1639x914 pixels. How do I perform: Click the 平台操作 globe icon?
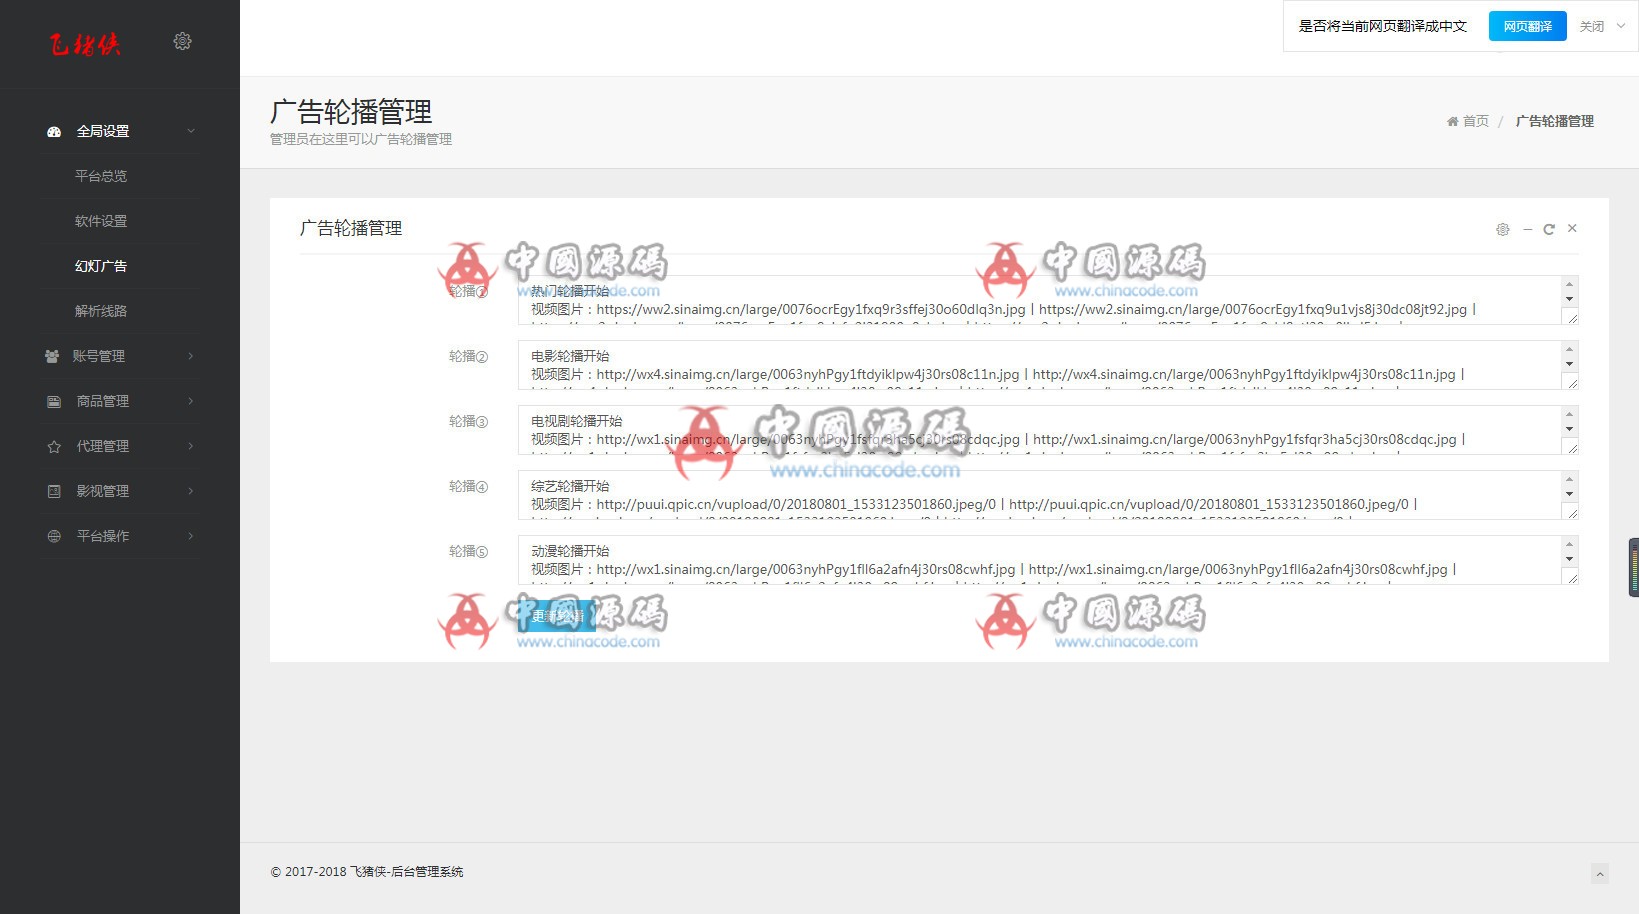tap(53, 536)
